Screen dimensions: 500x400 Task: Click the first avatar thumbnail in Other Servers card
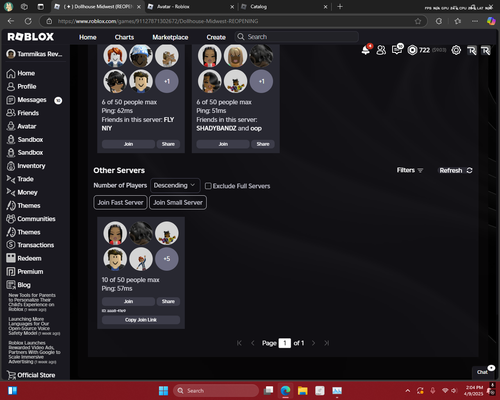click(x=115, y=233)
